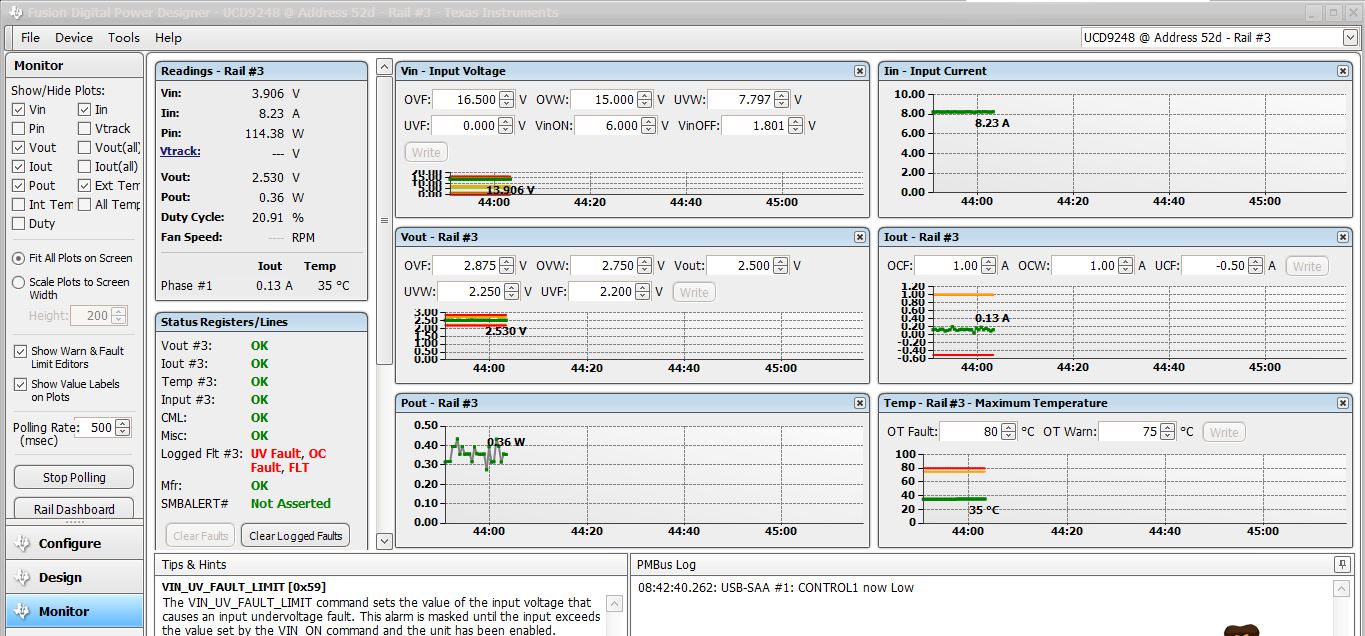
Task: Open the Tools menu
Action: [124, 38]
